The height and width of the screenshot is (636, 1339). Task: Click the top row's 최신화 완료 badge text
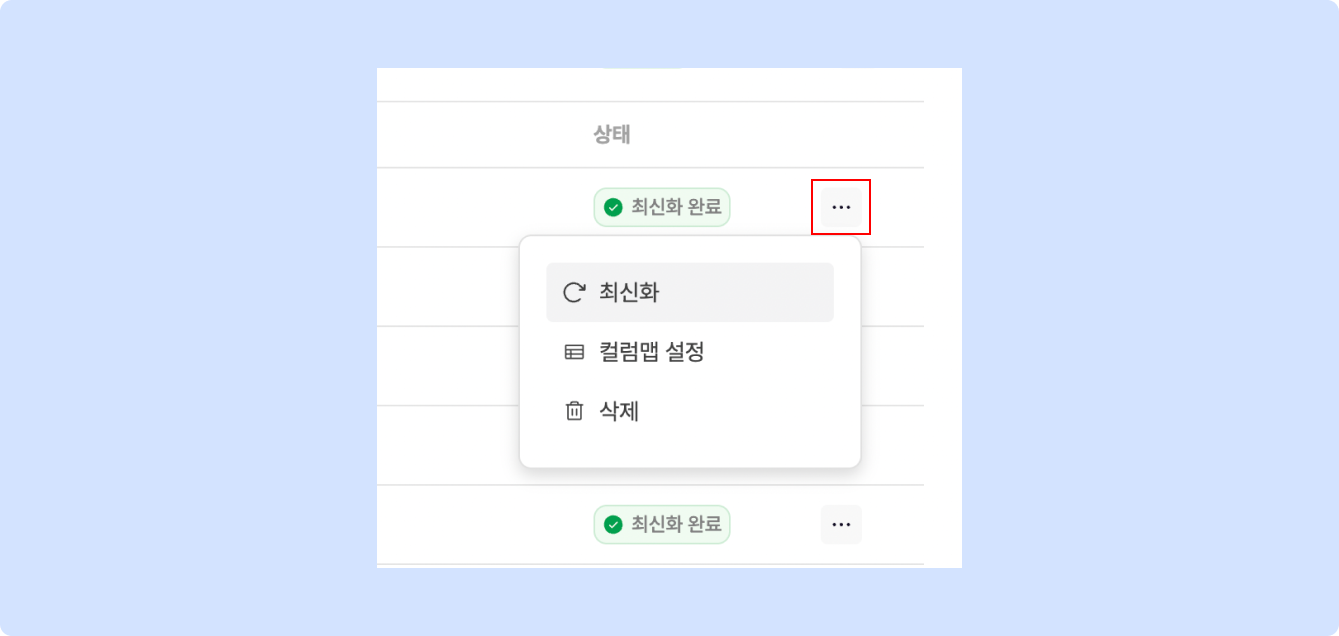click(676, 207)
